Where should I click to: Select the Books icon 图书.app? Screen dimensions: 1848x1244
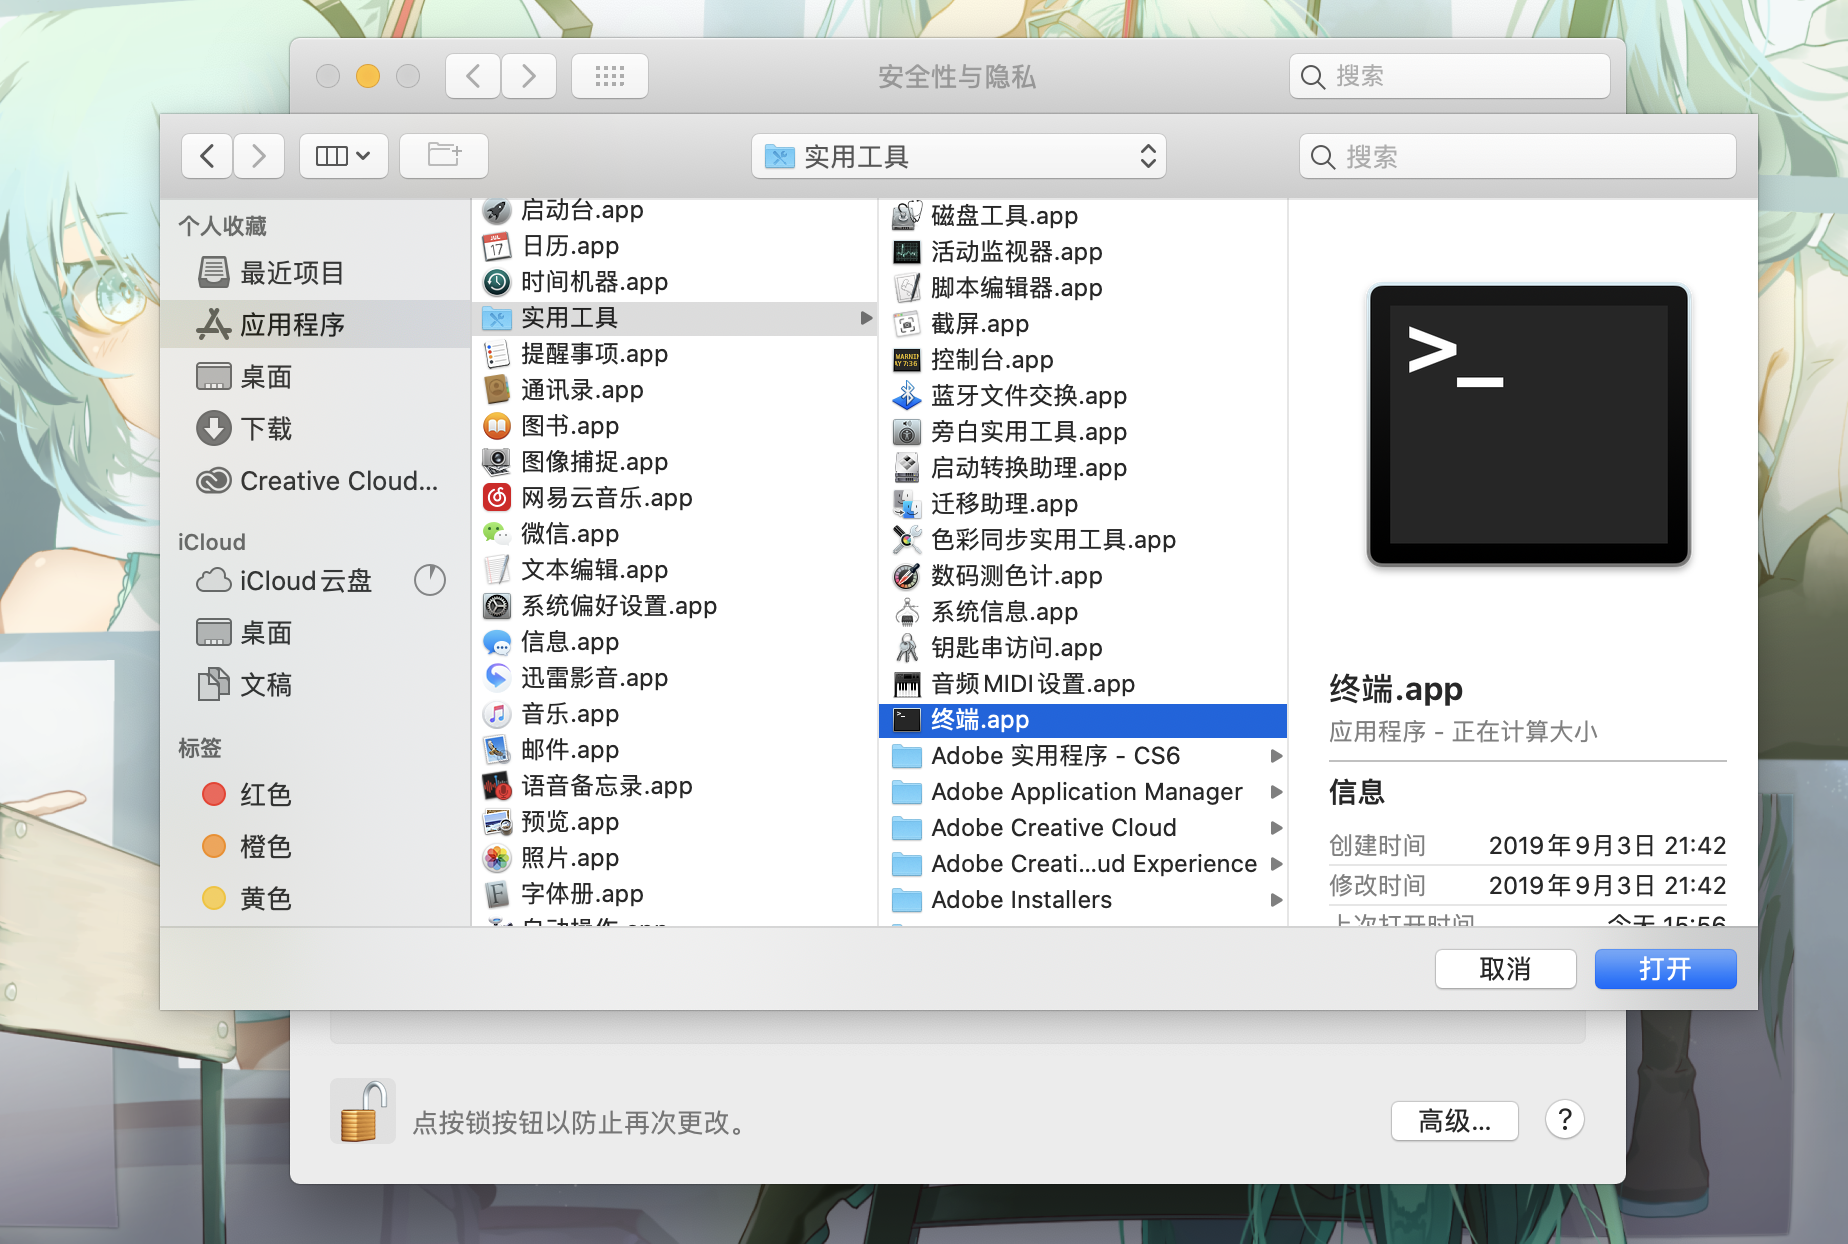pos(497,426)
